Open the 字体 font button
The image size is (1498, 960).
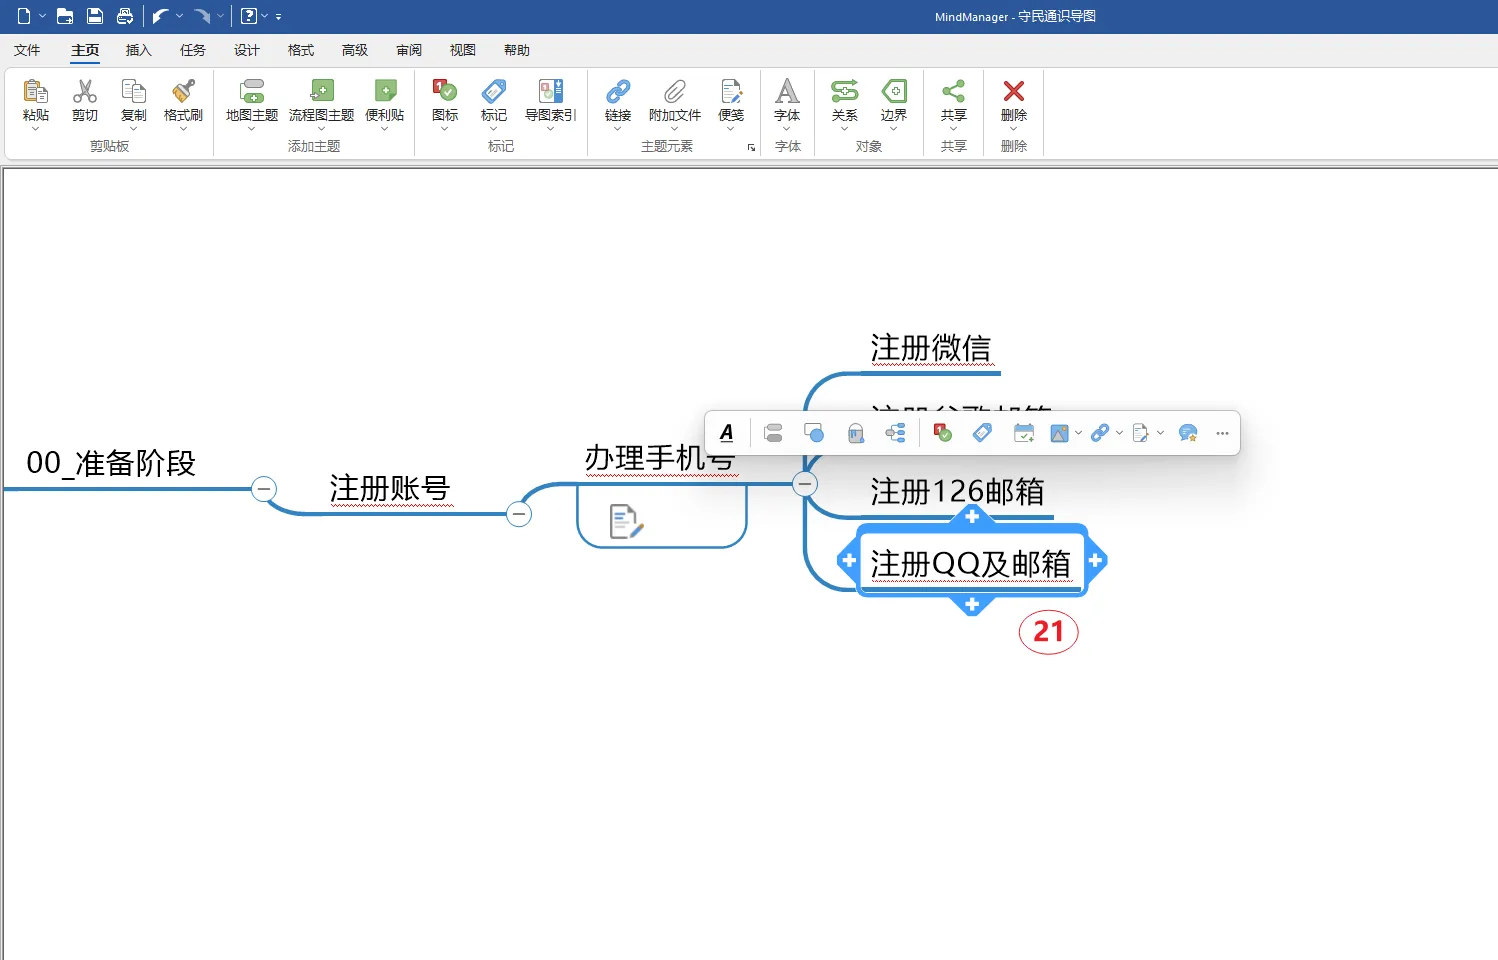click(x=787, y=103)
